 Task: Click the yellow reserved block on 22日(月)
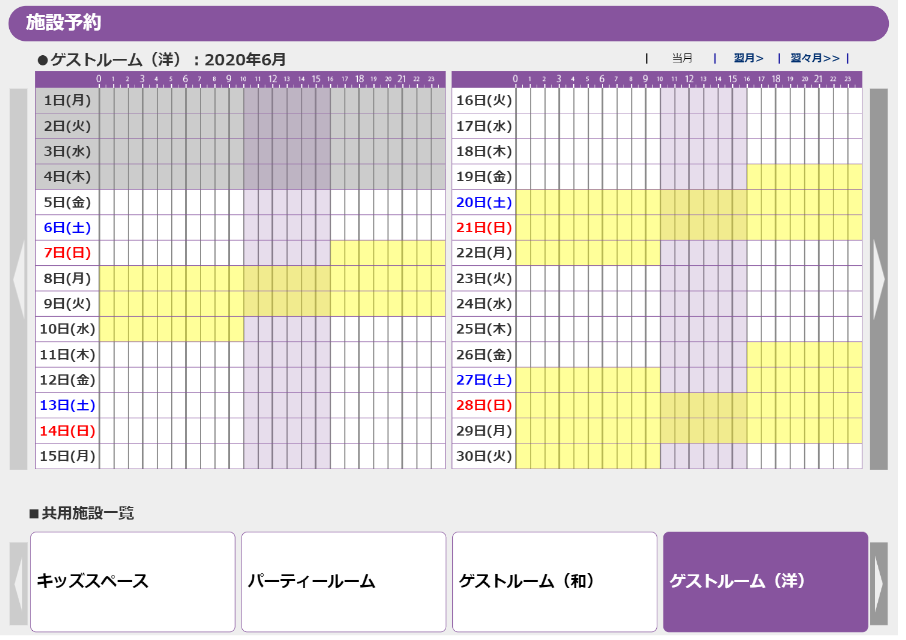(587, 253)
